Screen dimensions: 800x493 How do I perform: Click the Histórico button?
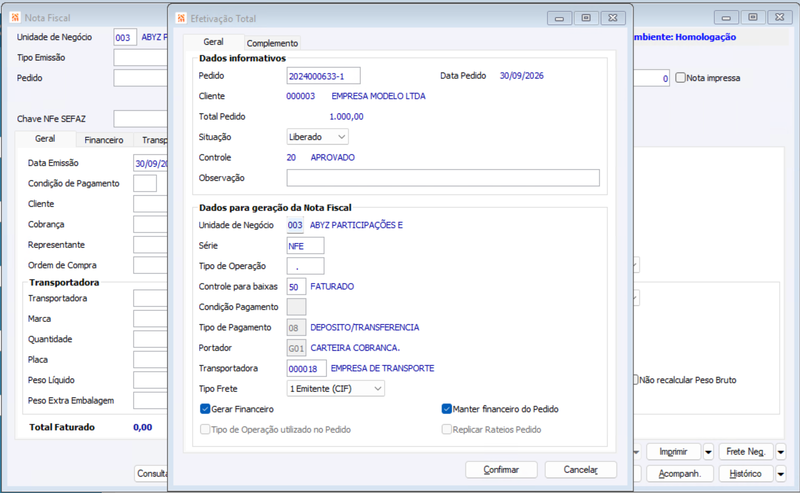point(745,474)
